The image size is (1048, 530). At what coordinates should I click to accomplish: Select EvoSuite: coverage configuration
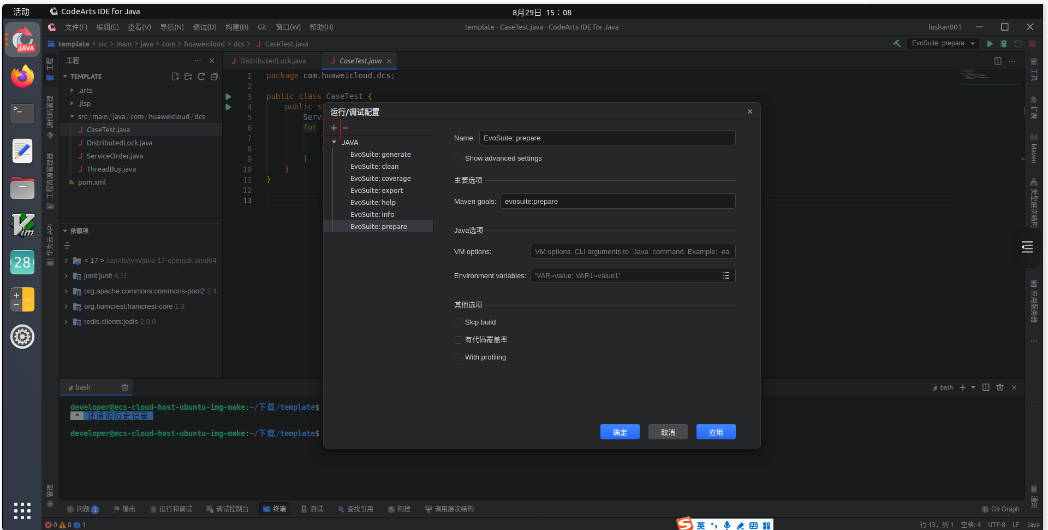pyautogui.click(x=380, y=178)
